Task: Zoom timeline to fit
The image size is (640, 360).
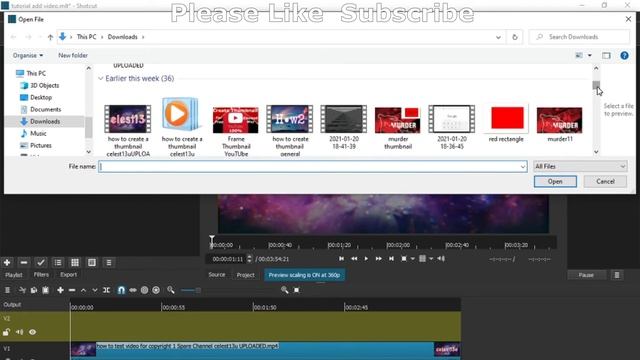Action: [x=297, y=290]
